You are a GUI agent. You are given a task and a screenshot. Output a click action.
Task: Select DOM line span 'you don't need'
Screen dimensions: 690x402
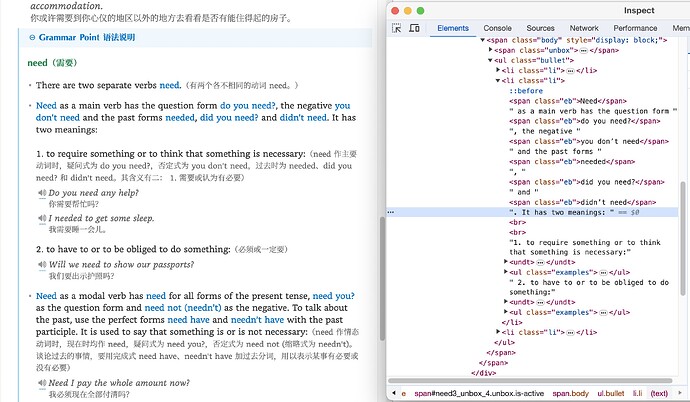pyautogui.click(x=589, y=141)
